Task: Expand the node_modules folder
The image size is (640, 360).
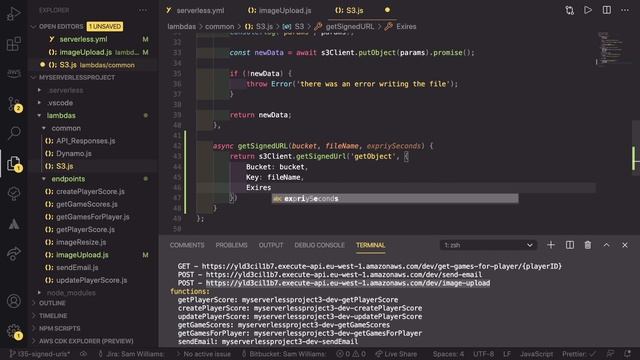Action: point(71,293)
